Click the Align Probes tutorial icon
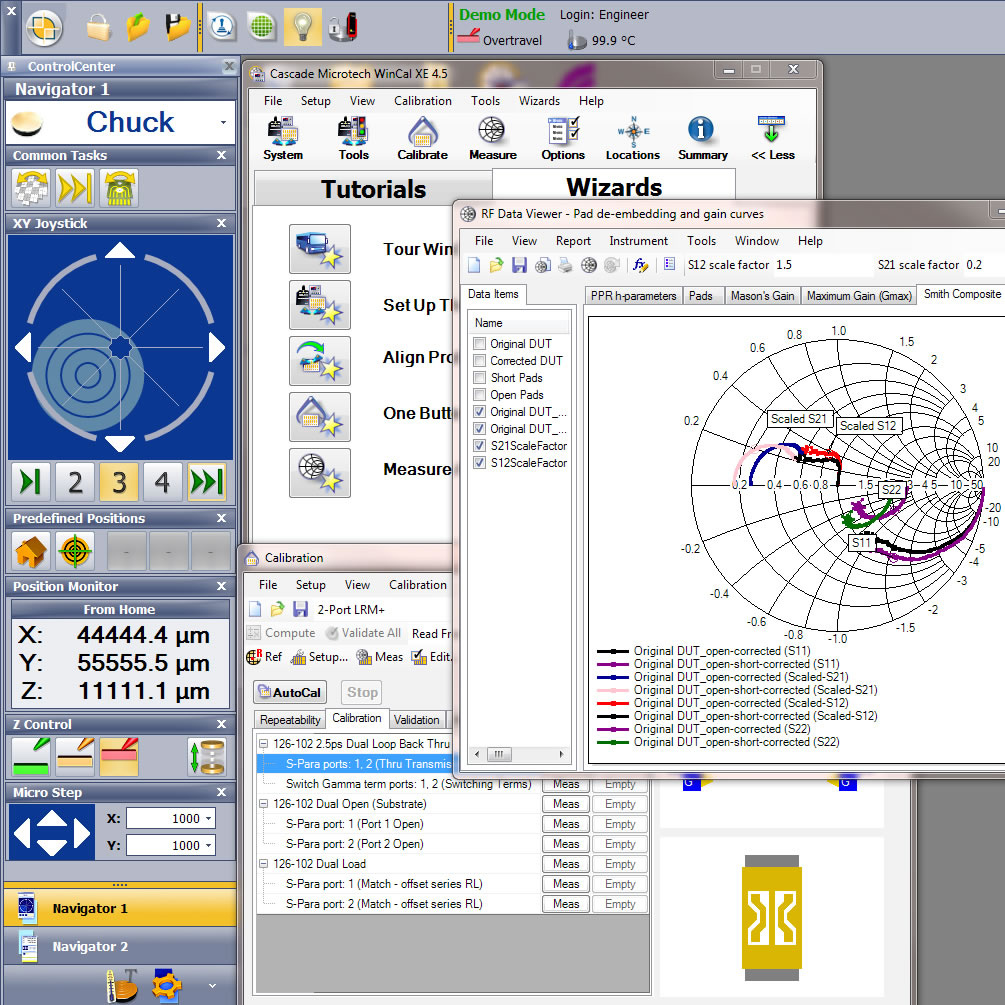The height and width of the screenshot is (1005, 1005). tap(320, 361)
